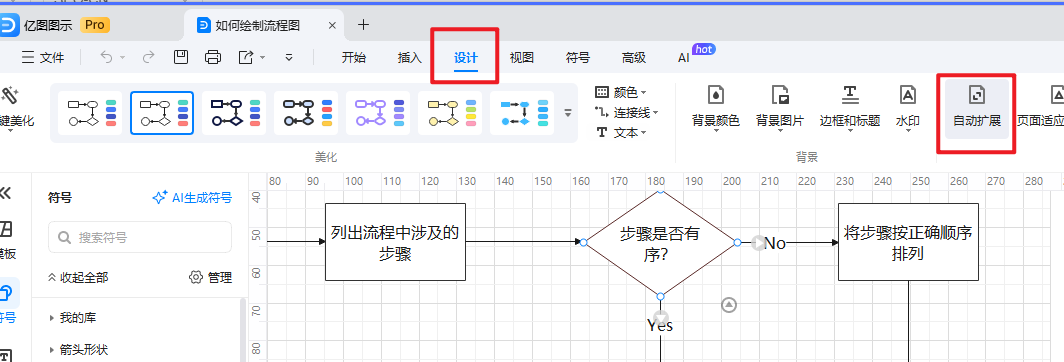This screenshot has width=1064, height=362.
Task: Select the highlighted second theme thumbnail
Action: click(162, 113)
